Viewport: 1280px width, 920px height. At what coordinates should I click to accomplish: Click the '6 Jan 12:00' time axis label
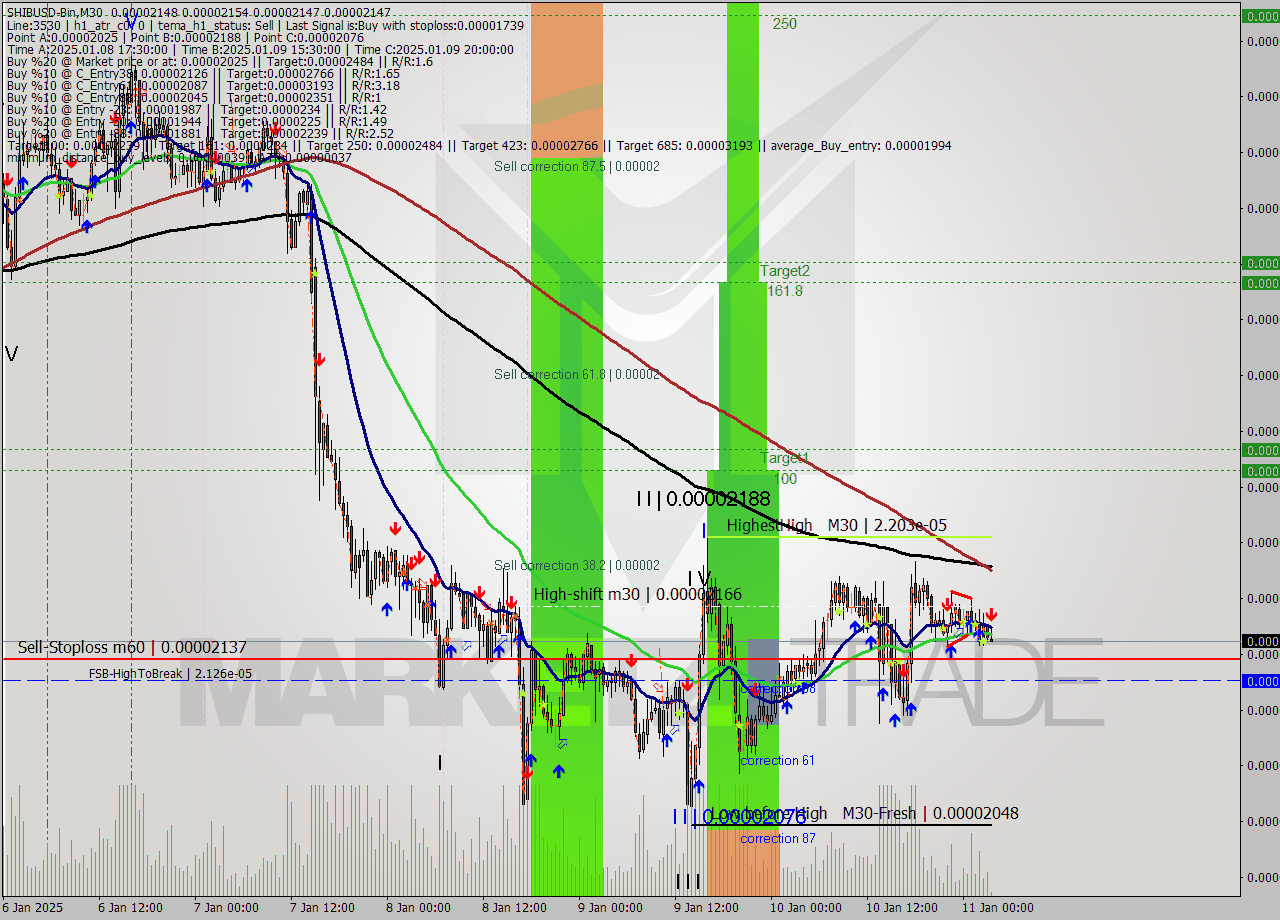tap(131, 908)
